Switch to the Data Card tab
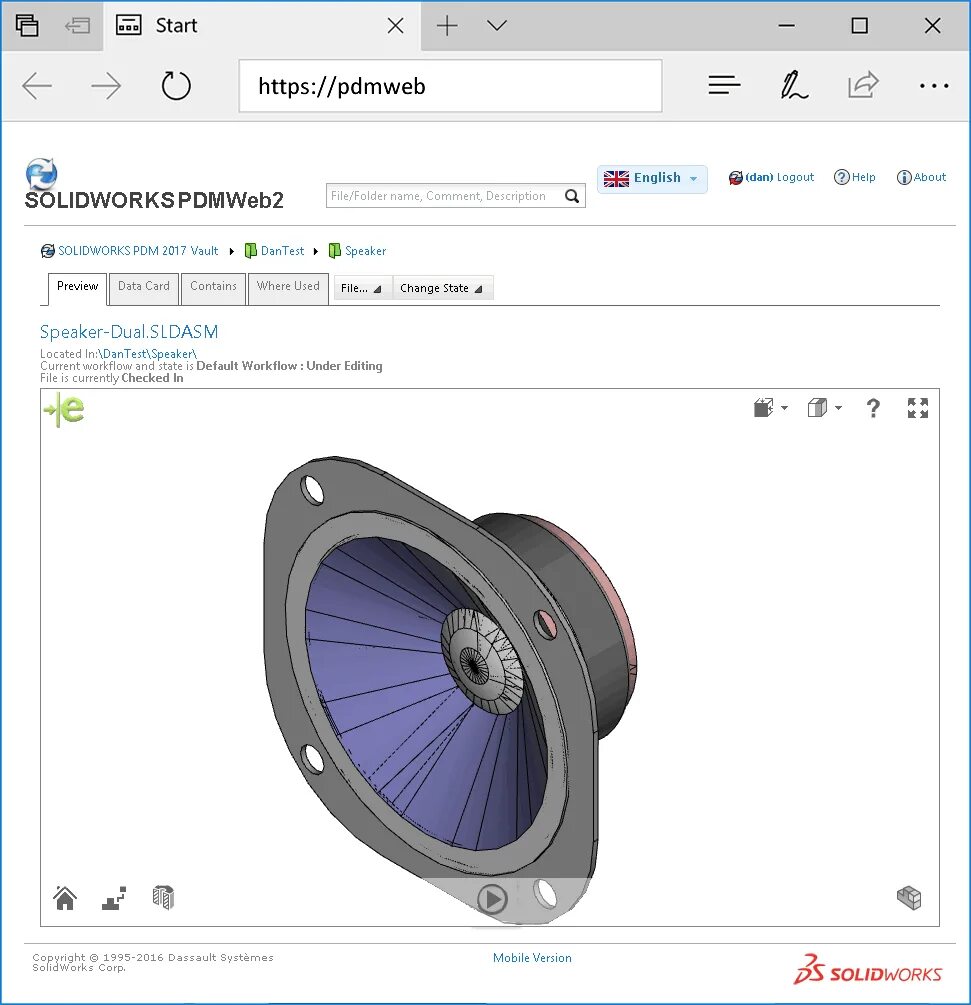This screenshot has height=1005, width=971. (144, 288)
